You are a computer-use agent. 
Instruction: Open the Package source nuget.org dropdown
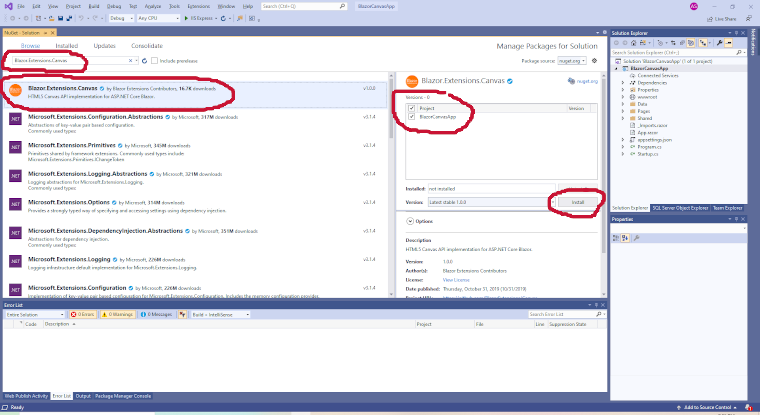coord(572,61)
